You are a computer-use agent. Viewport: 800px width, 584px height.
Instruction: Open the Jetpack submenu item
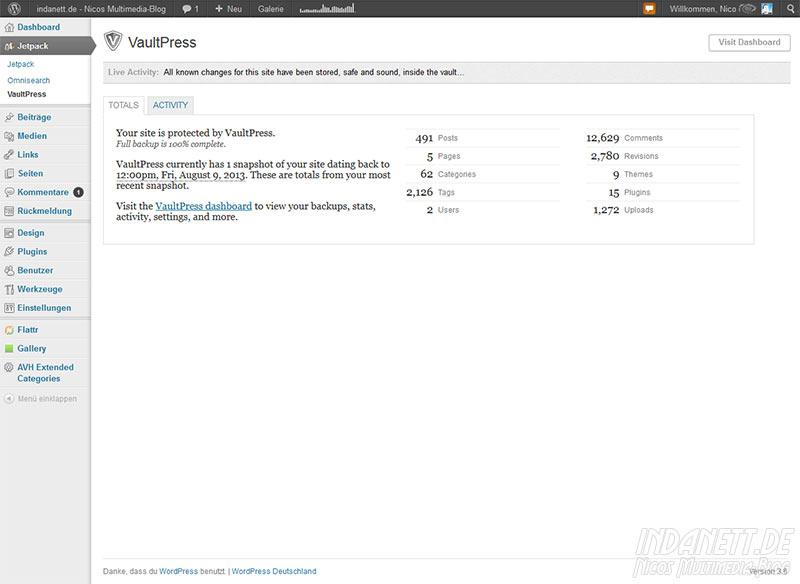[x=20, y=64]
